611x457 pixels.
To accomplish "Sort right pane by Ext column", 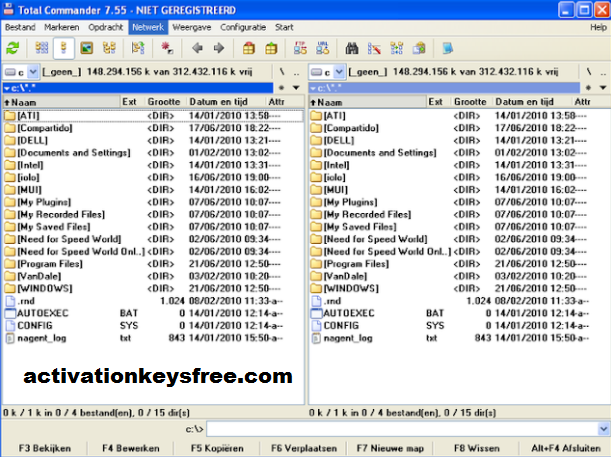I will 438,102.
